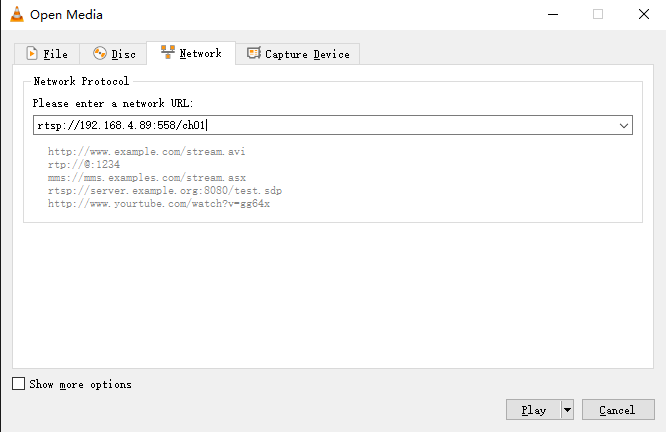Viewport: 666px width, 432px height.
Task: Go to the Capture Device tab label
Action: 308,54
